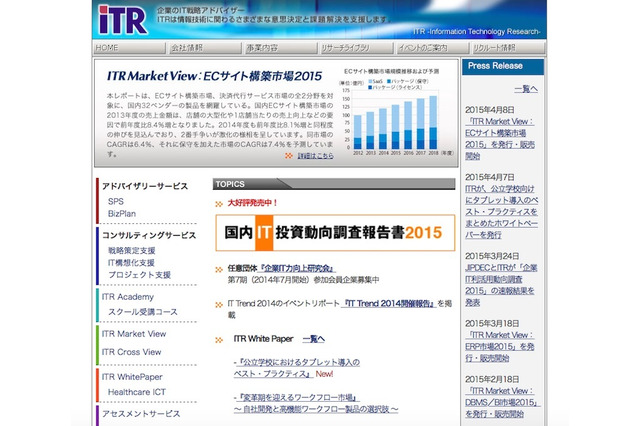Open プロジェクト支援 in the sidebar
Screen dimensions: 640x426
(139, 275)
